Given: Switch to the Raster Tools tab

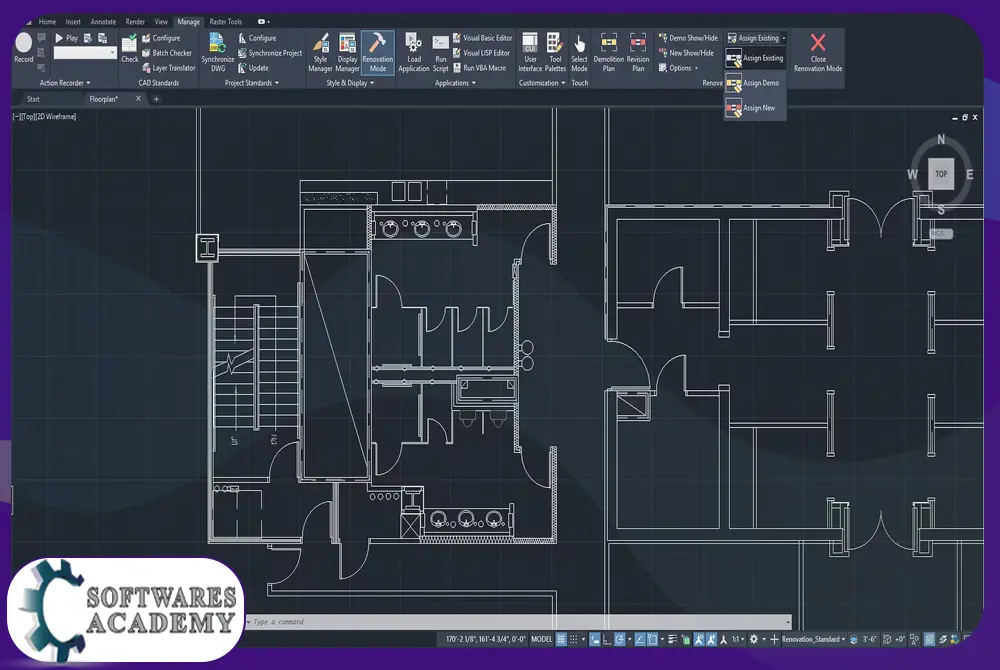Looking at the screenshot, I should [x=226, y=22].
